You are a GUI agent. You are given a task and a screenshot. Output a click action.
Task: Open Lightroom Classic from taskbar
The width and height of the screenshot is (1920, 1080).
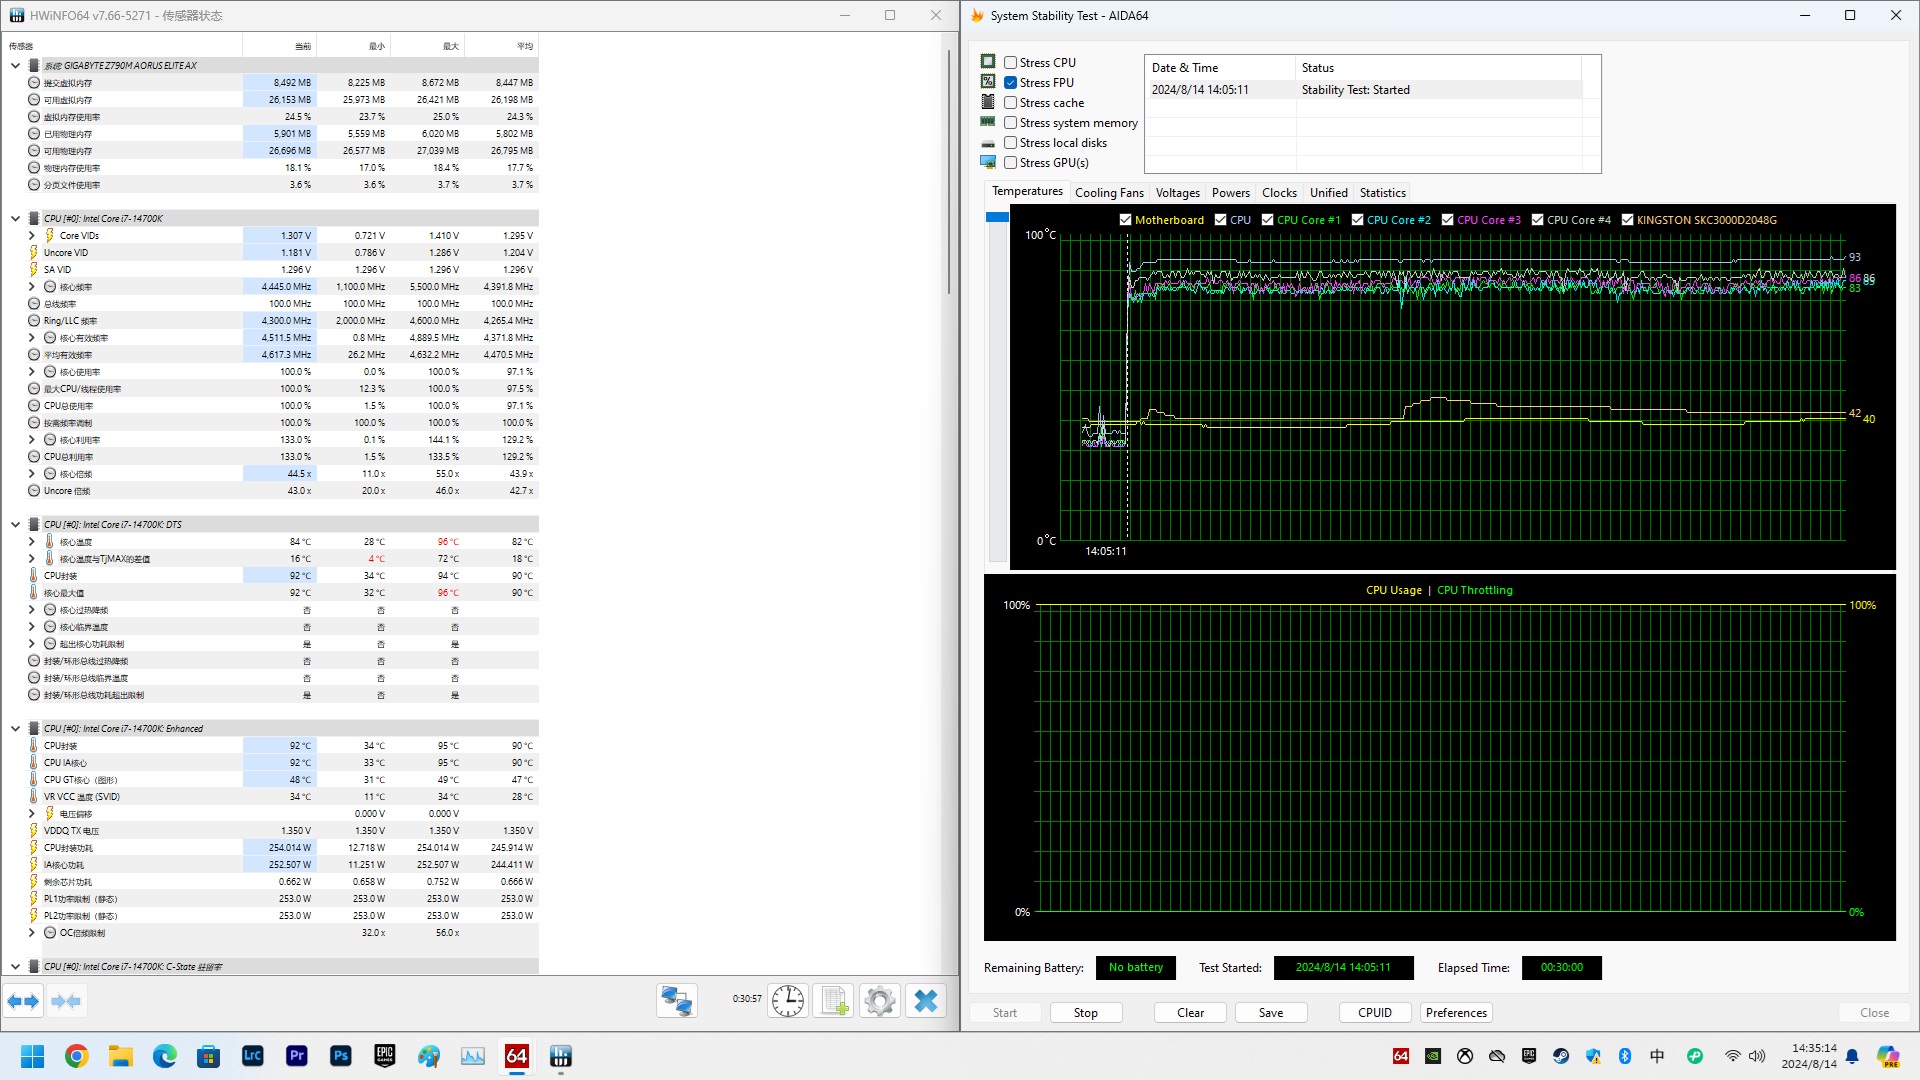click(253, 1056)
